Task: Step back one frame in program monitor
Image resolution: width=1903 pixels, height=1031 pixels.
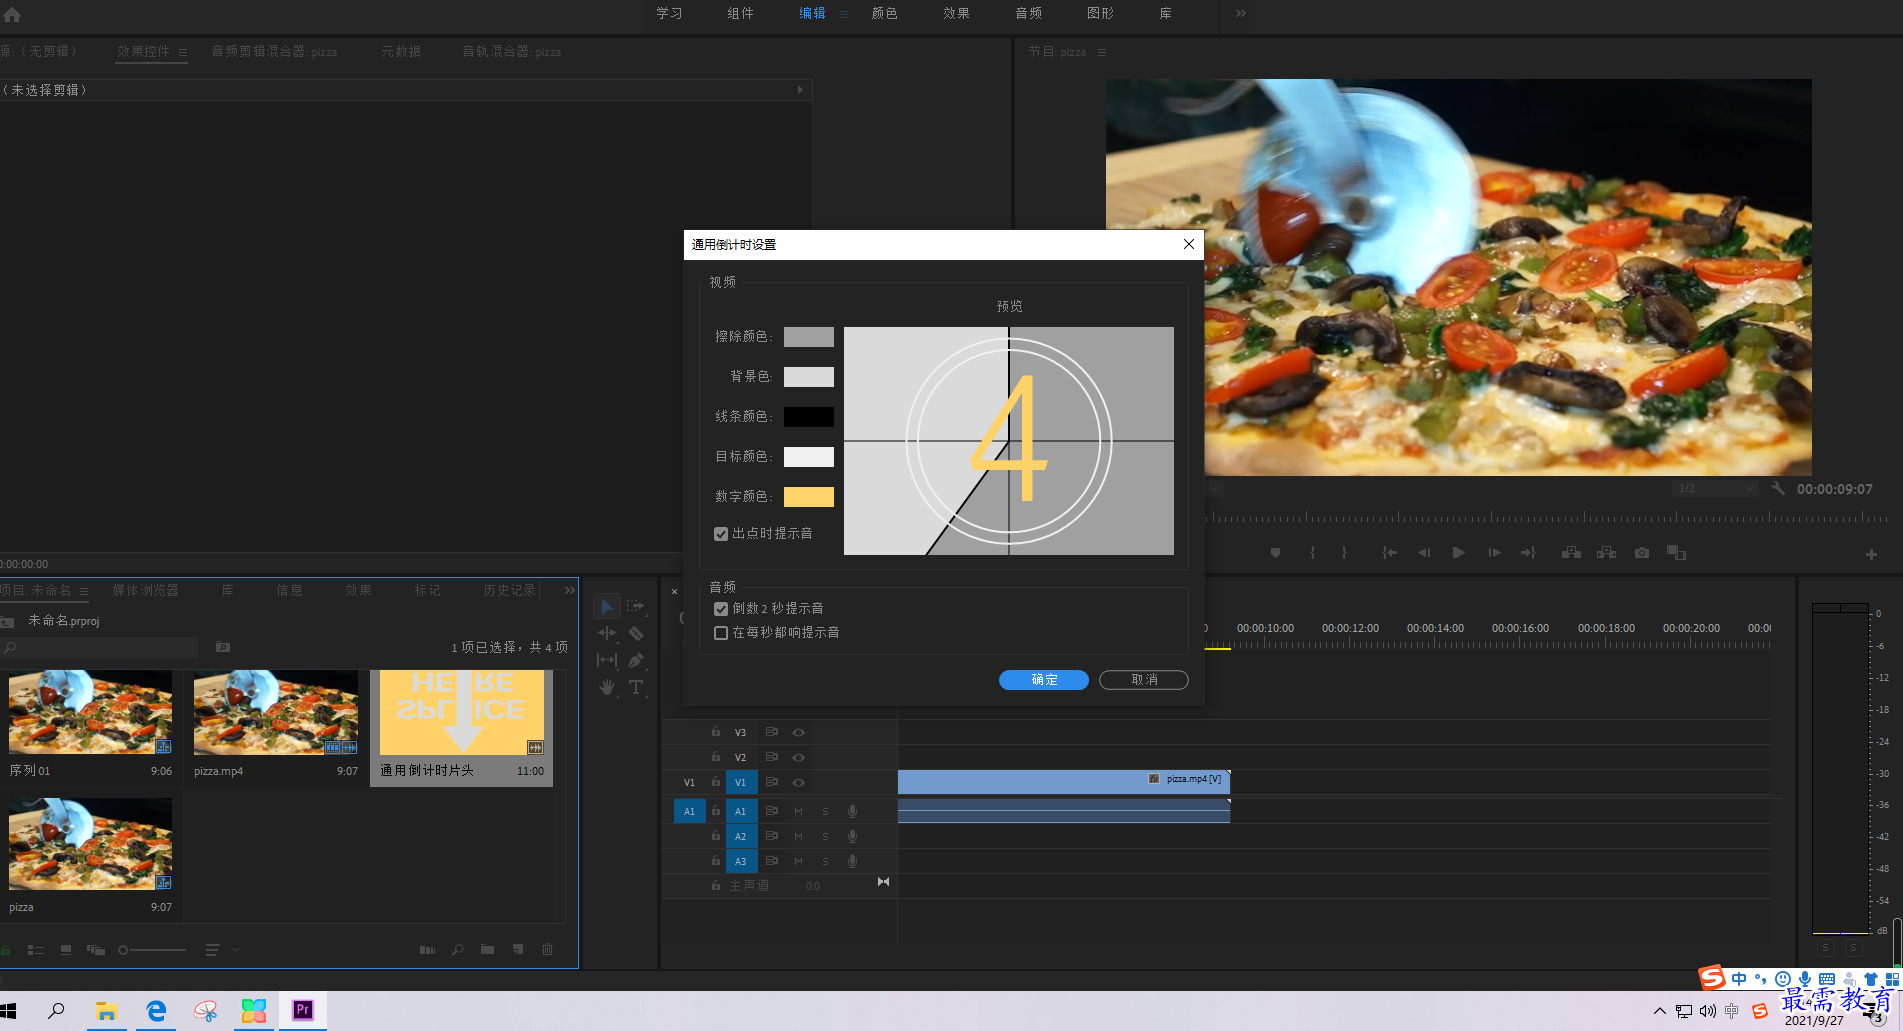Action: [x=1424, y=553]
